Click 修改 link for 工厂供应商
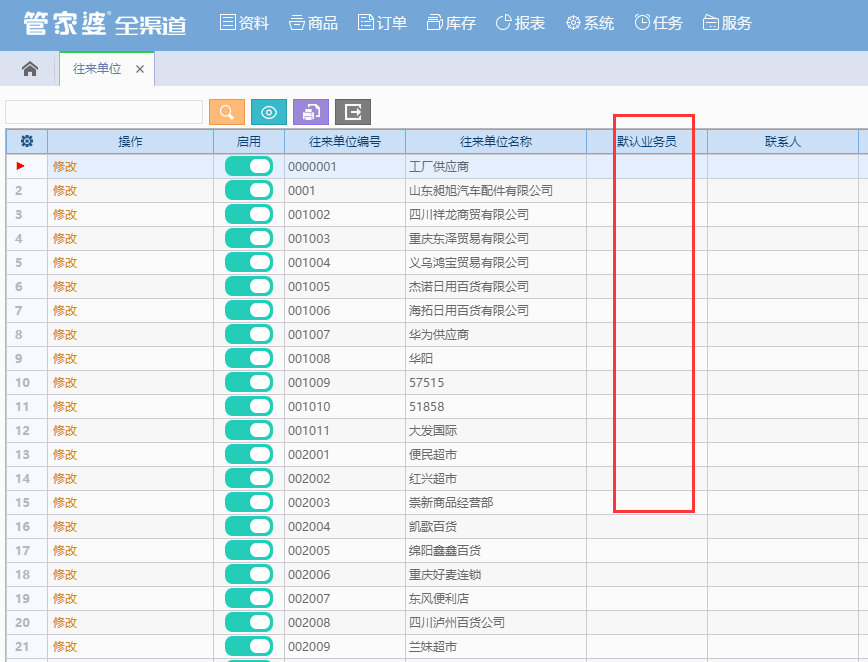Image resolution: width=868 pixels, height=662 pixels. tap(65, 167)
